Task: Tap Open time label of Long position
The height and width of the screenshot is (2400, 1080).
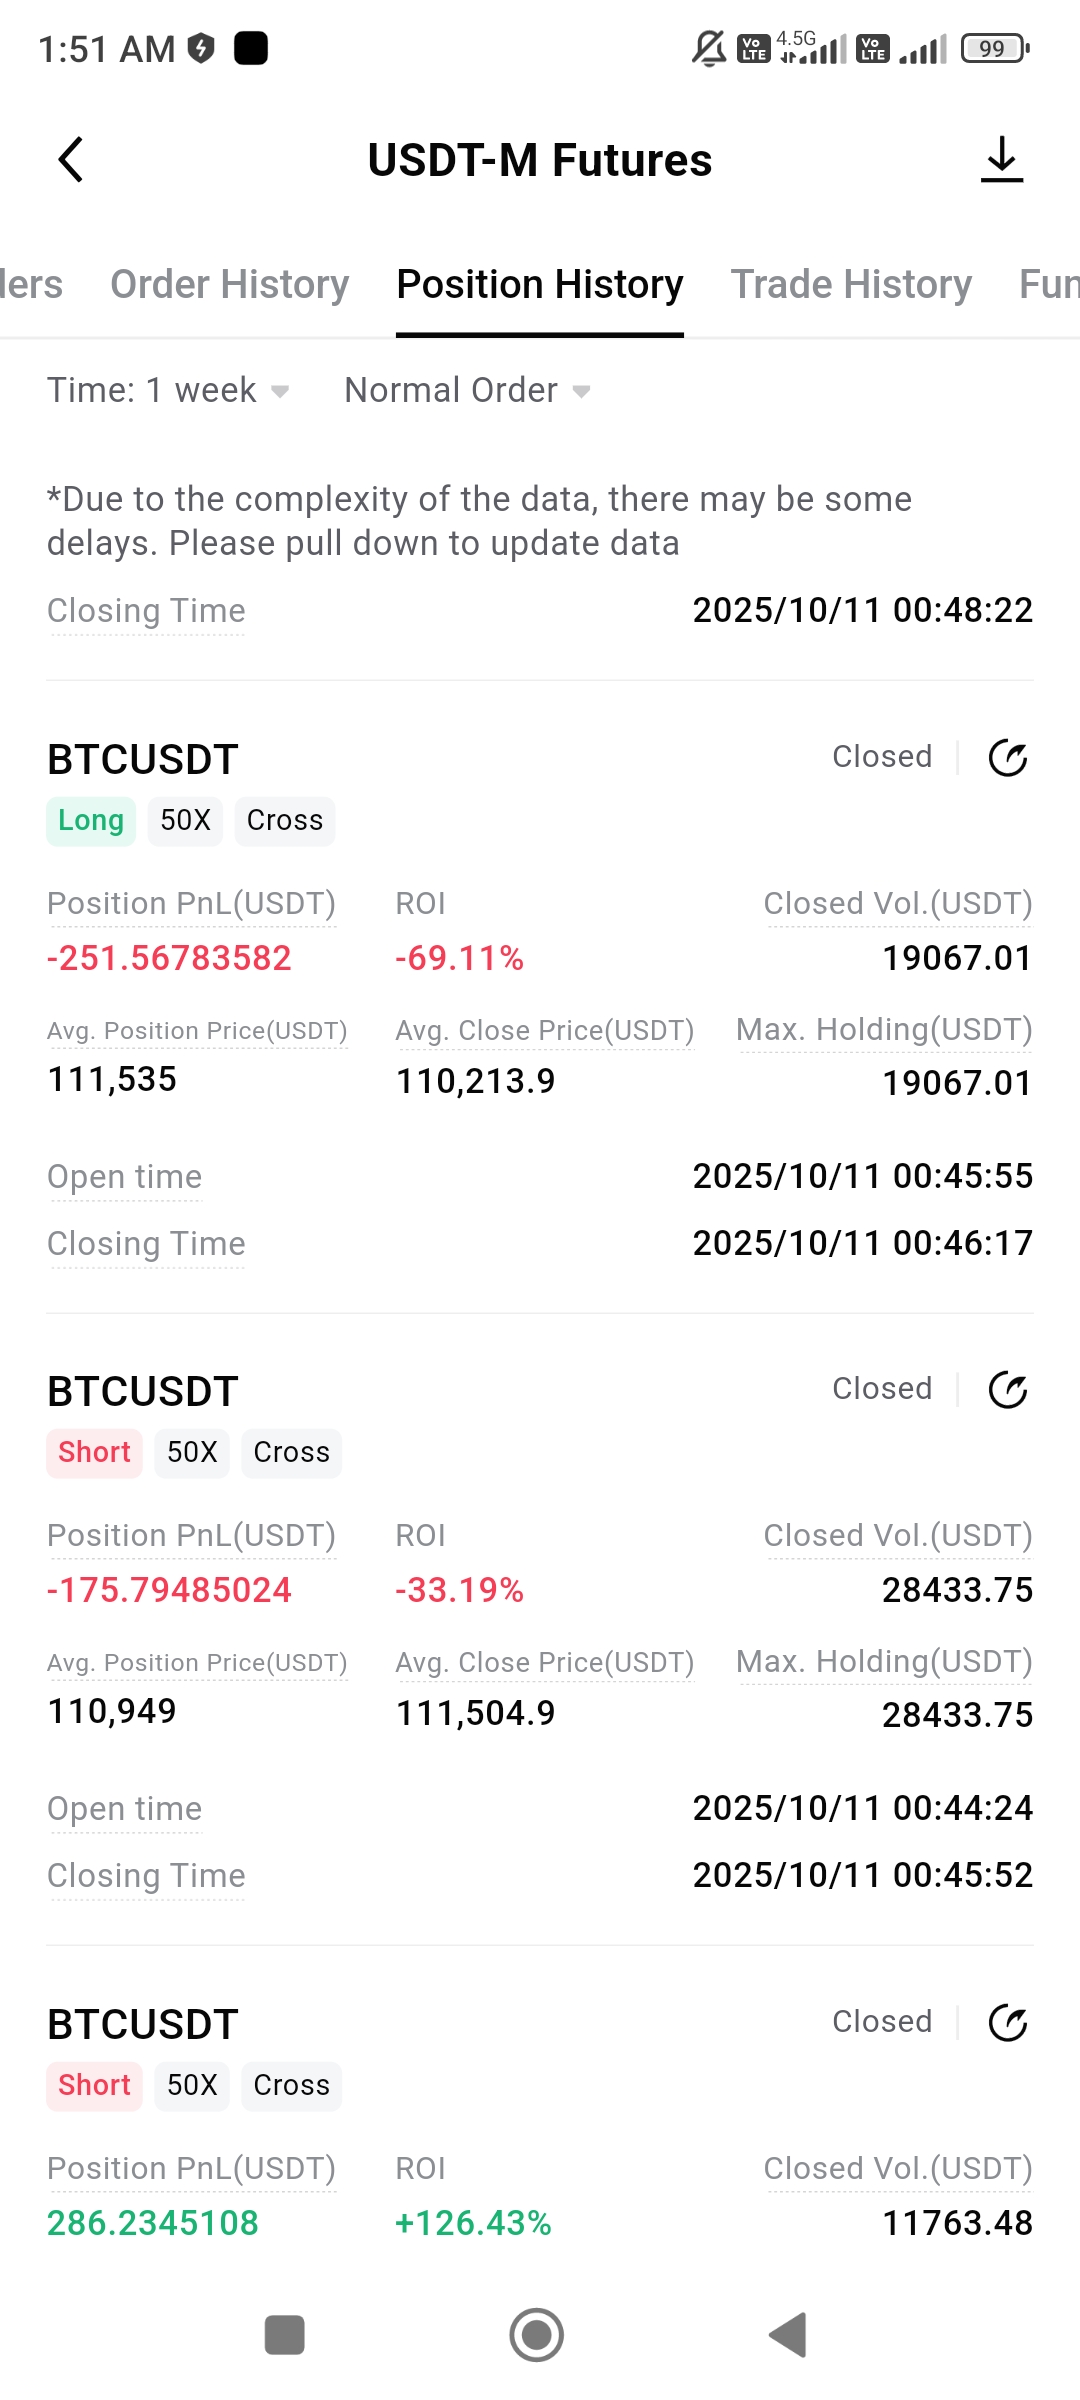Action: tap(125, 1177)
